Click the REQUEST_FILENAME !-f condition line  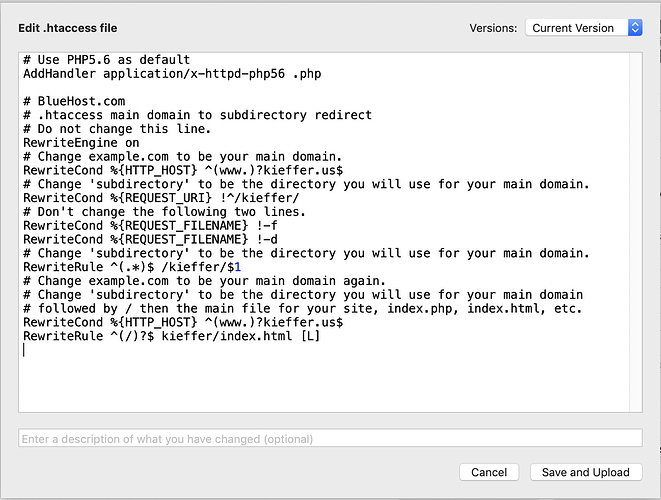pyautogui.click(x=150, y=226)
